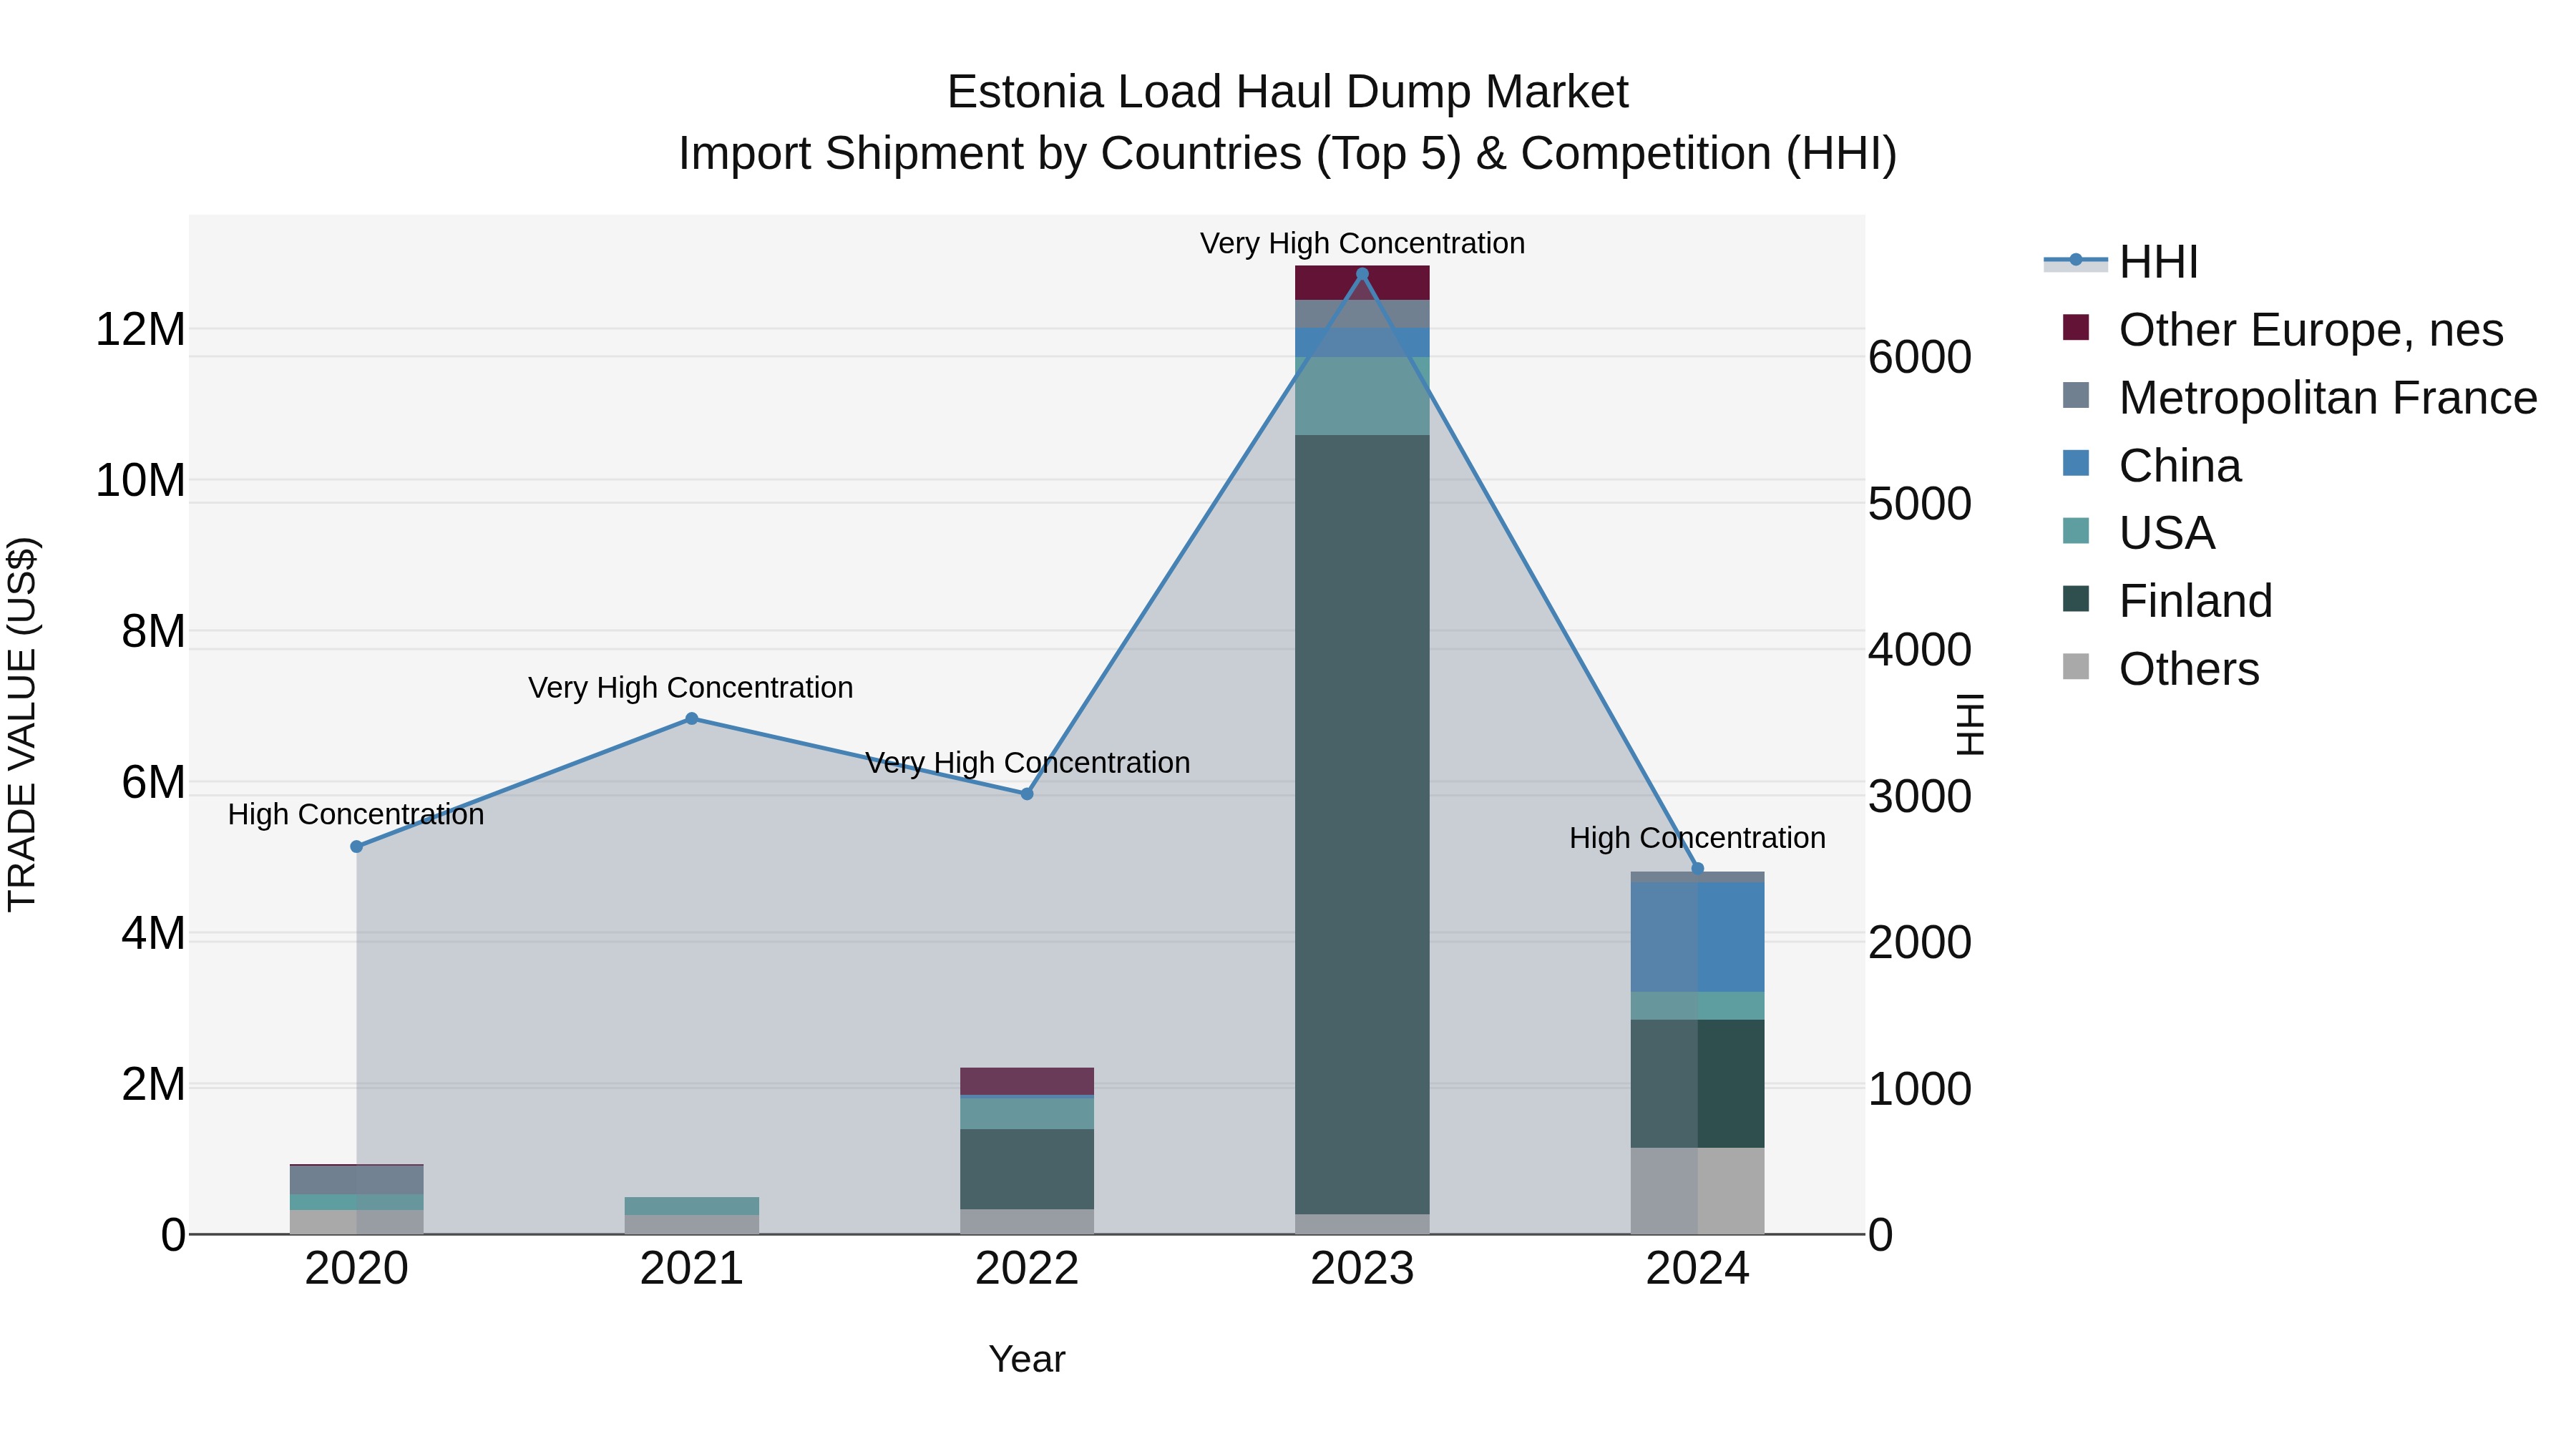
Task: Click the 2020 High Concentration annotation
Action: tap(356, 815)
